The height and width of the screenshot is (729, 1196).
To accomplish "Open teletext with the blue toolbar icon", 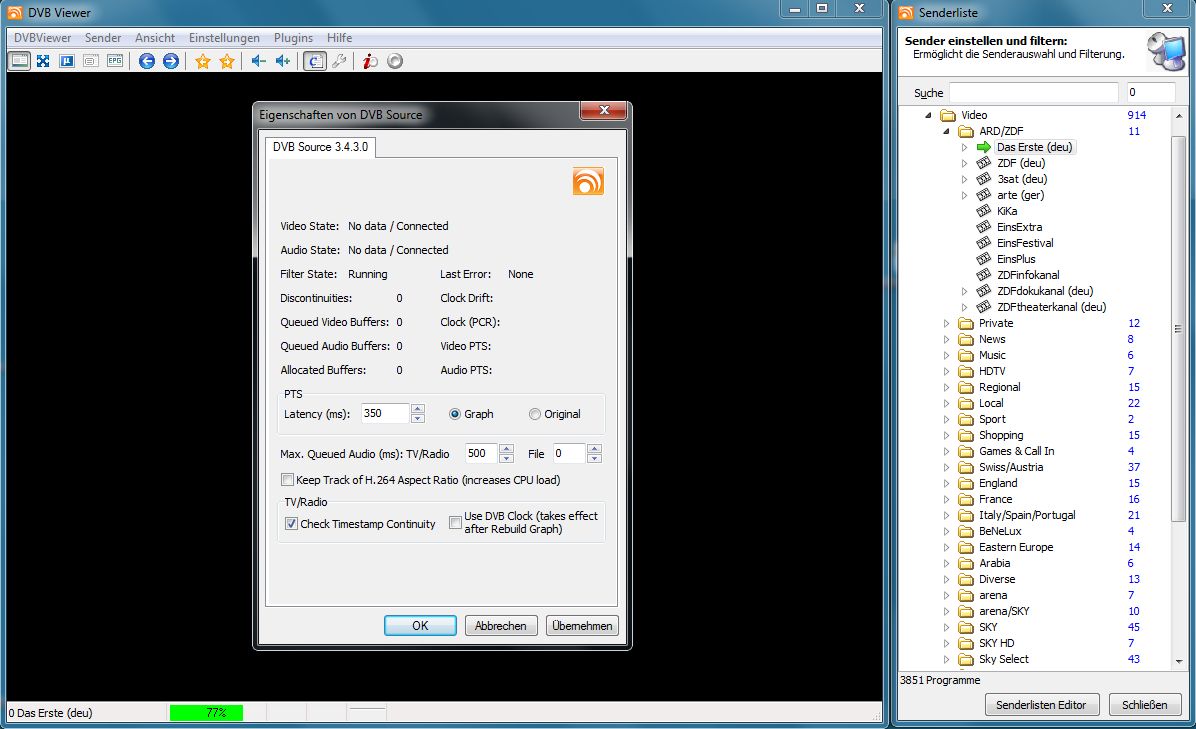I will (67, 61).
